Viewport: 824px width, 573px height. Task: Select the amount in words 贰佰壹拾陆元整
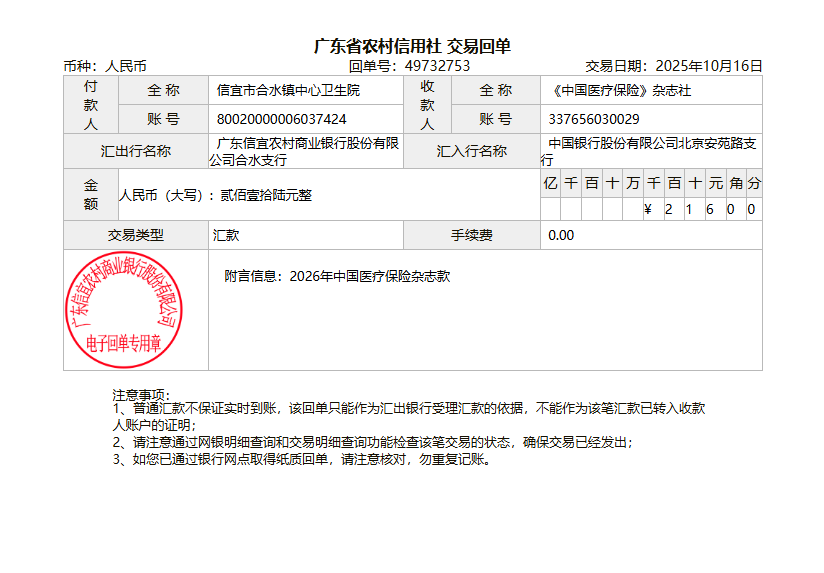click(266, 195)
